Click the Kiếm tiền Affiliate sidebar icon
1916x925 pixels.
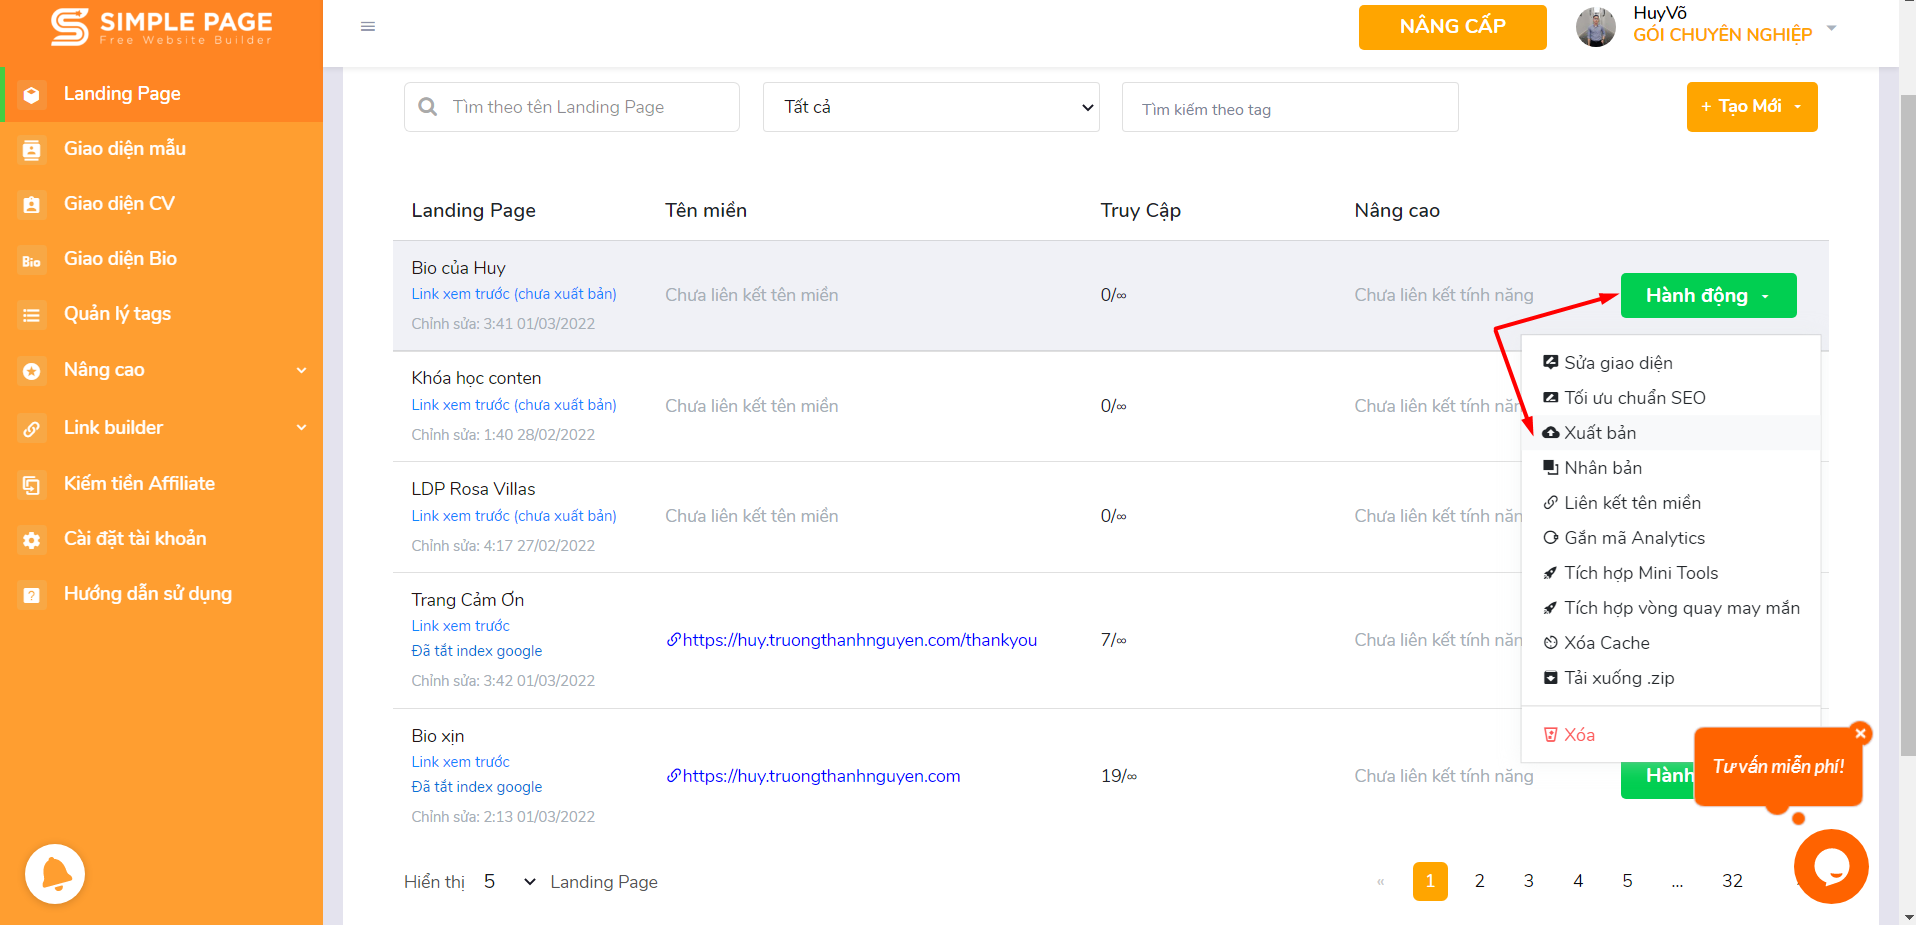tap(32, 485)
